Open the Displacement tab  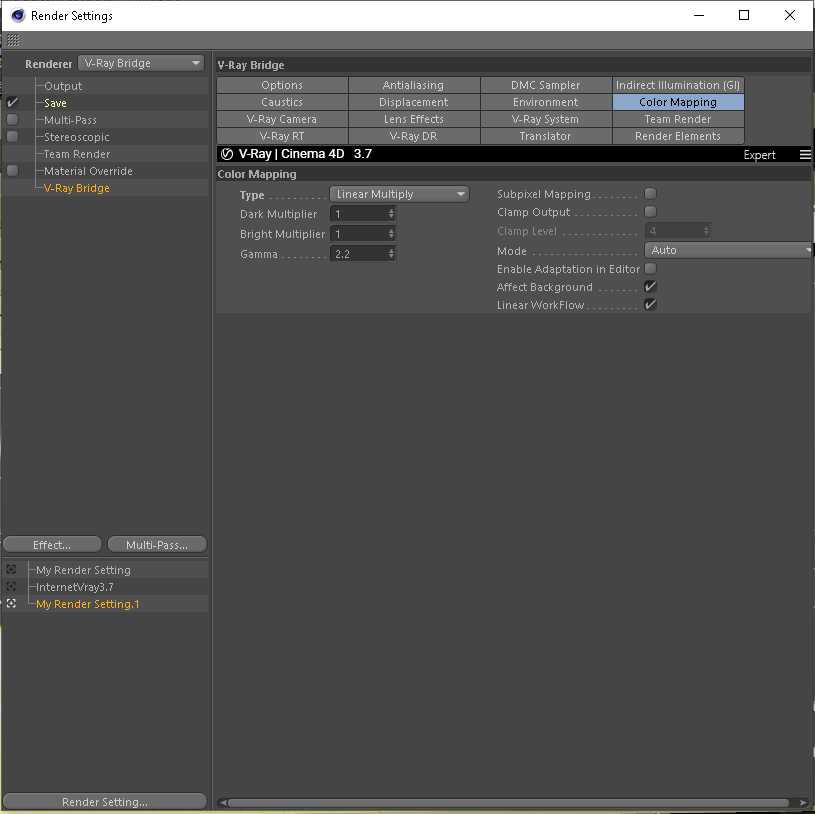pyautogui.click(x=414, y=102)
